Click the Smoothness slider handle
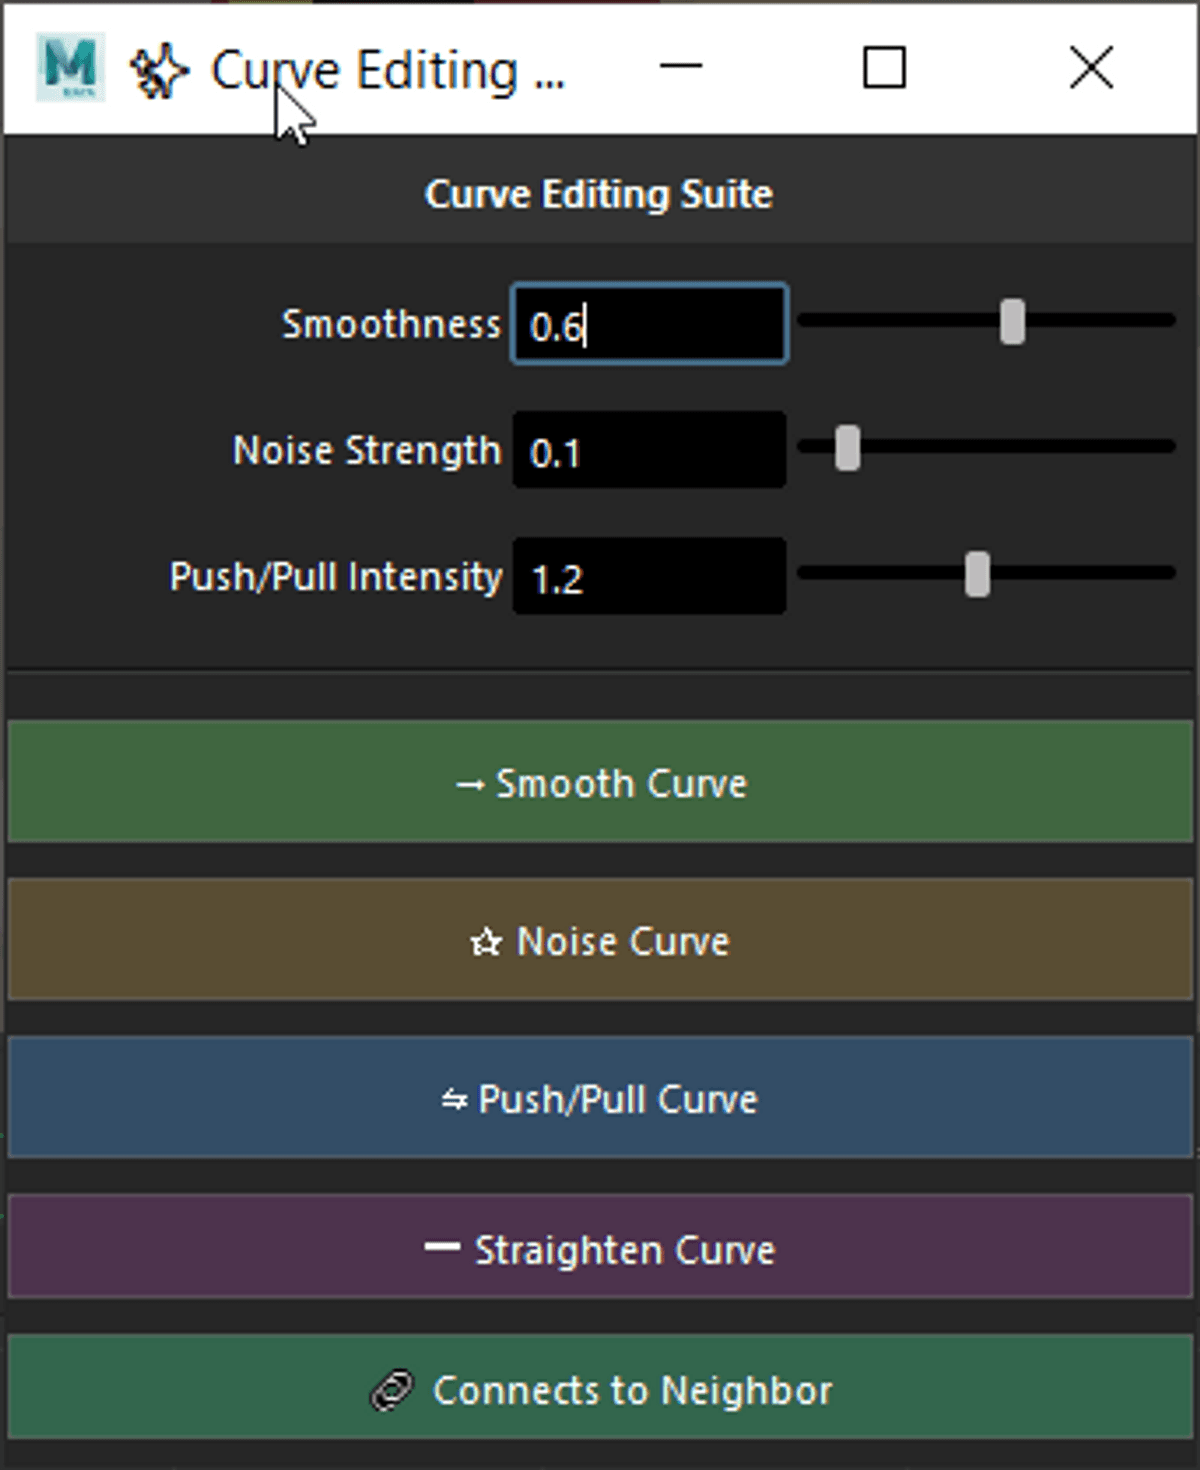1200x1470 pixels. (x=1012, y=322)
